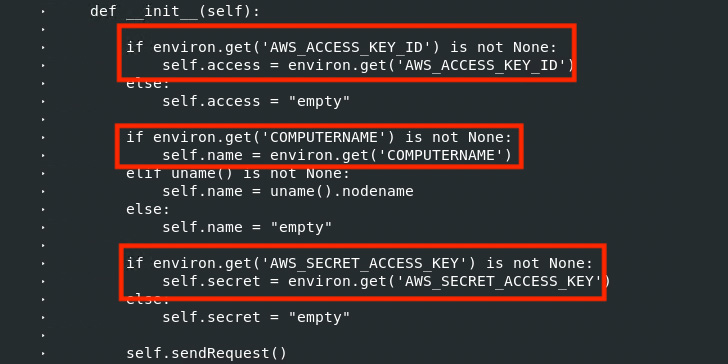
Task: Click gutter arrow beside if COMPUTERNAME check line
Action: coord(43,137)
